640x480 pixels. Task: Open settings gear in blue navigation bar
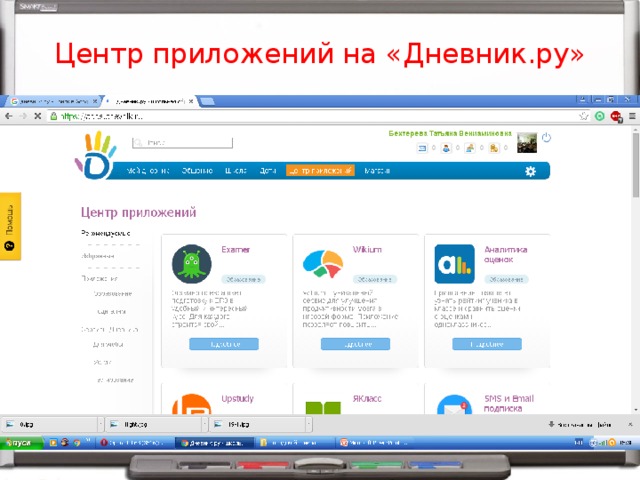[530, 171]
